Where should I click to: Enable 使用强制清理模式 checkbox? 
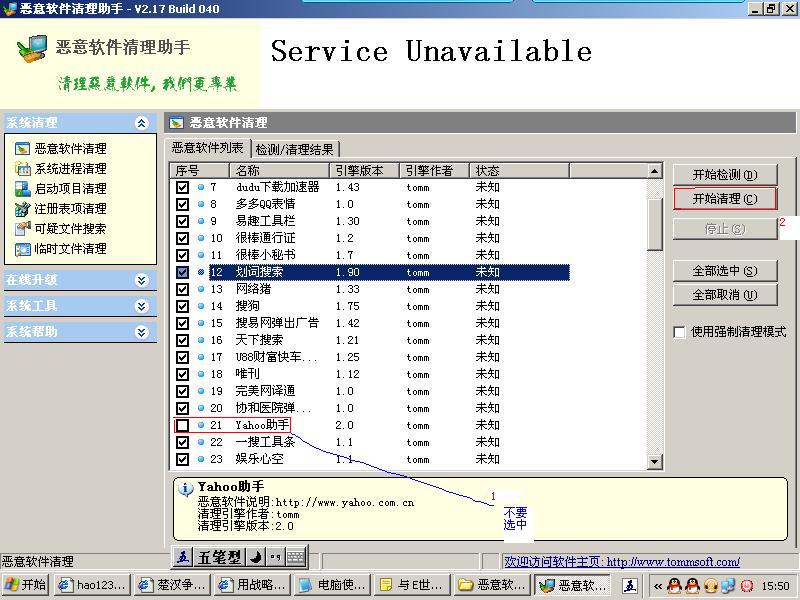[680, 332]
